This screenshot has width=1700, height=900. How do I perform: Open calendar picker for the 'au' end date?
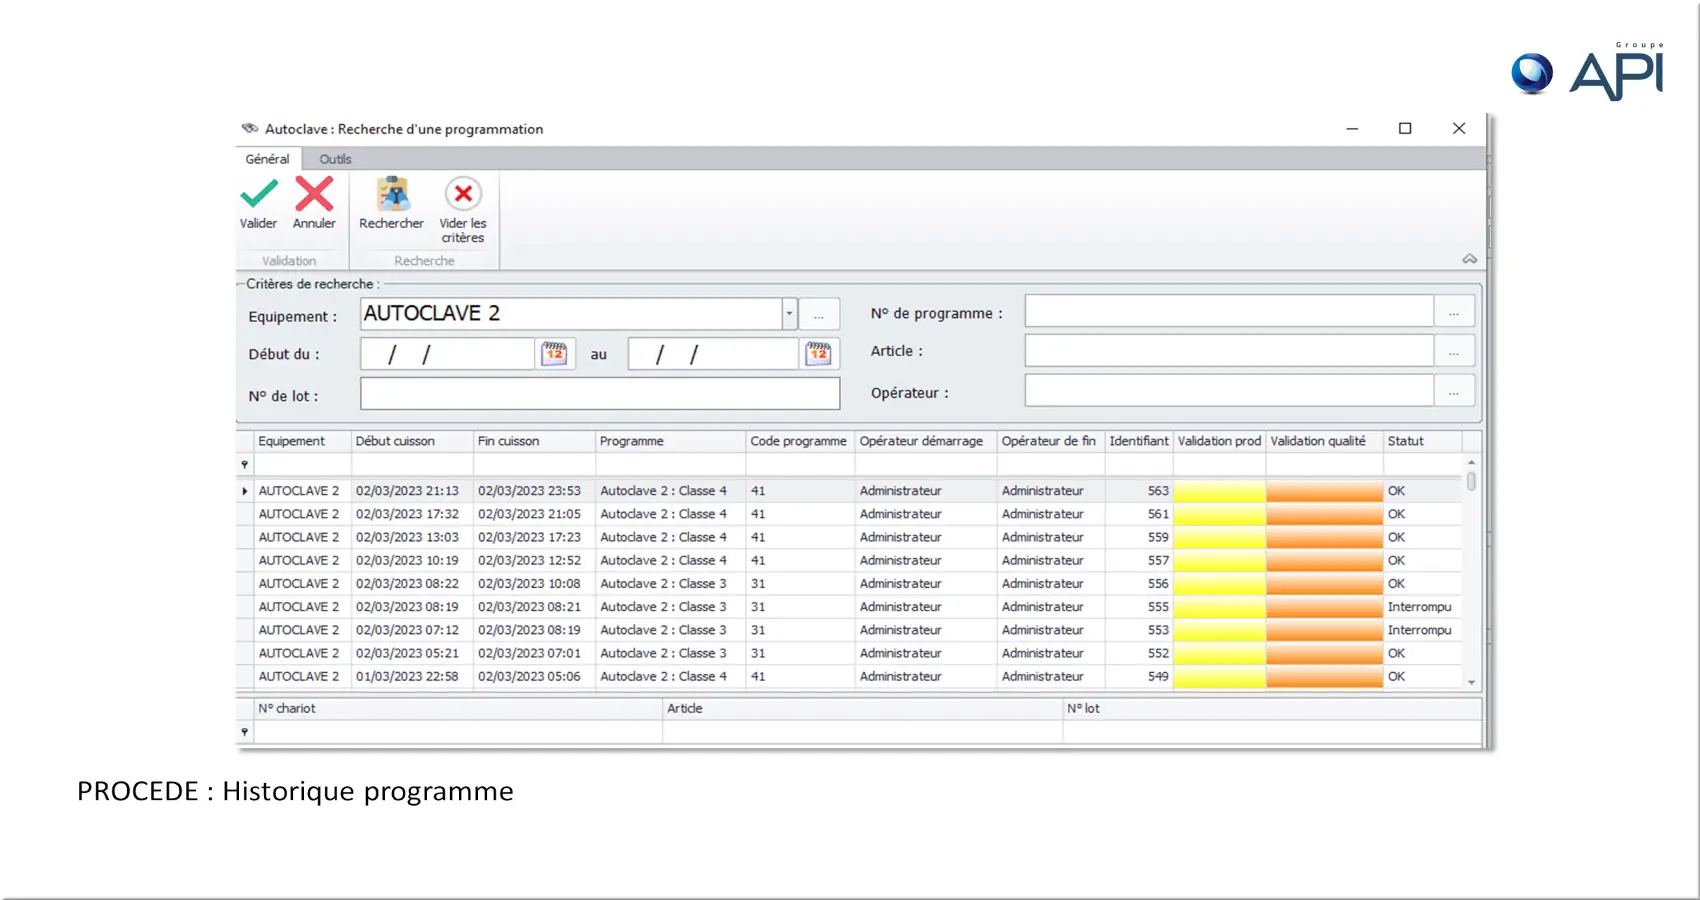819,354
